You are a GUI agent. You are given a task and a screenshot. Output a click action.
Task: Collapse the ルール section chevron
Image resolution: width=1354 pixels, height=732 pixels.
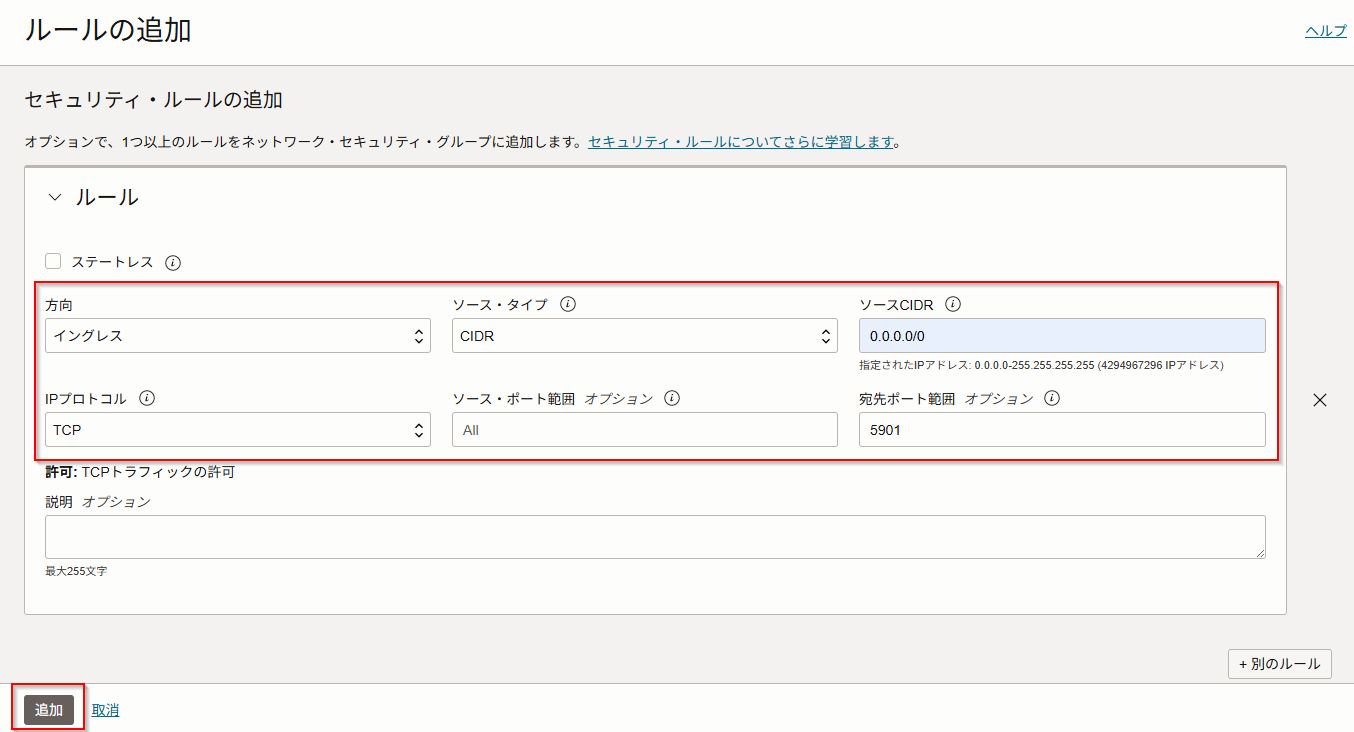[x=55, y=198]
